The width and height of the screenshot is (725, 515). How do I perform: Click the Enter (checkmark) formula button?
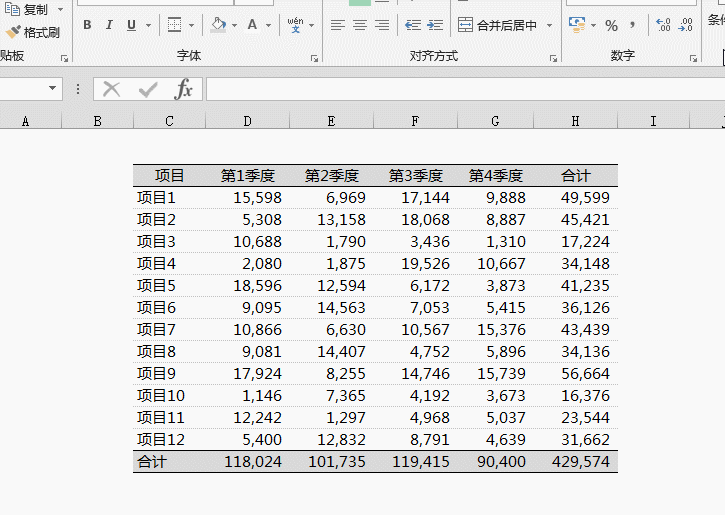[x=148, y=89]
